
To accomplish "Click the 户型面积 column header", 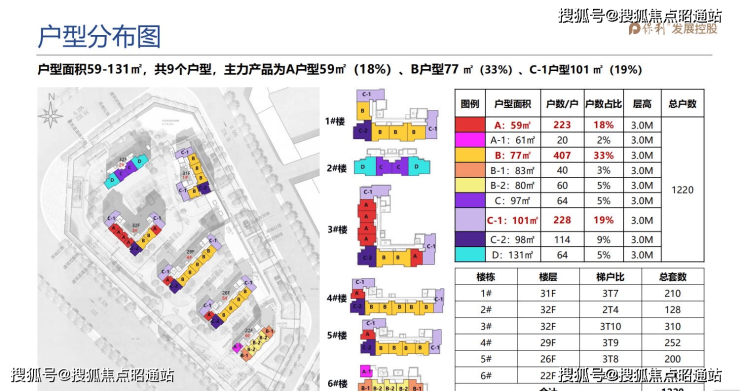I will (513, 104).
